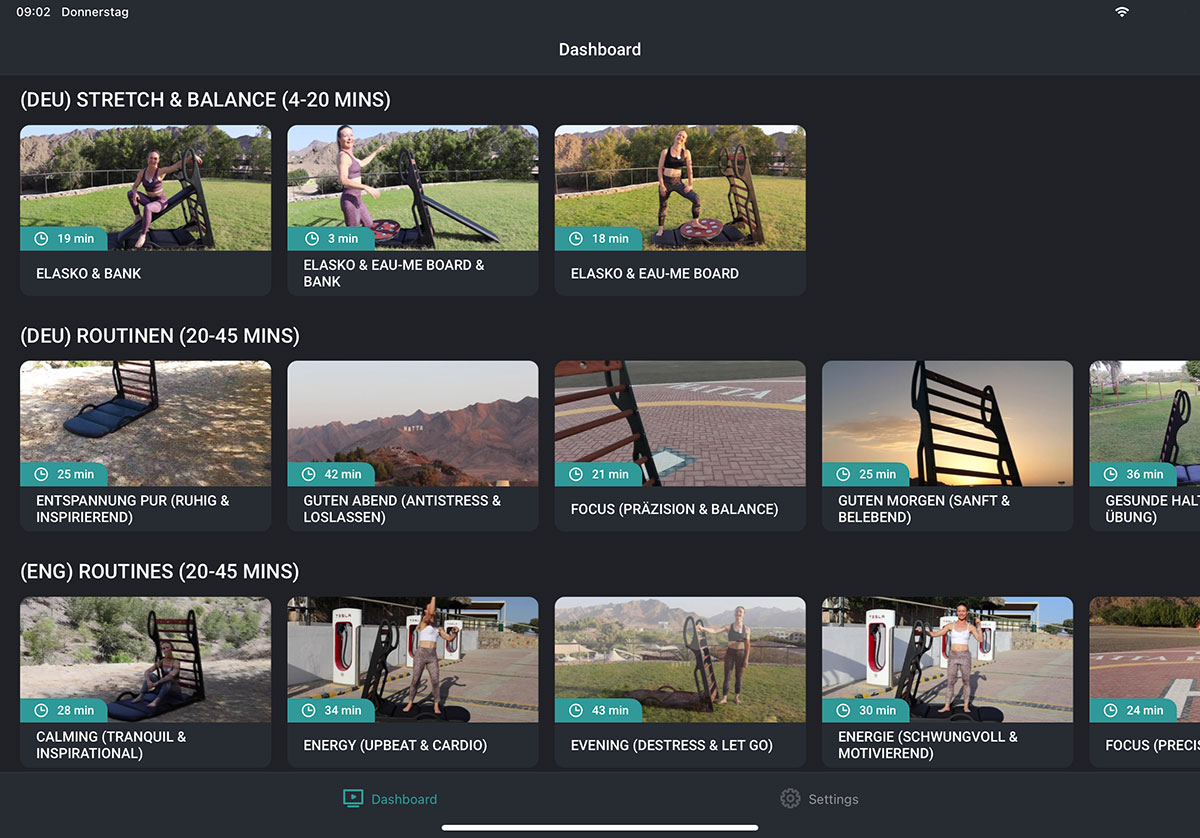Play ENERGY (UPBEAT & CARDIO) routine
Viewport: 1200px width, 838px height.
[413, 682]
